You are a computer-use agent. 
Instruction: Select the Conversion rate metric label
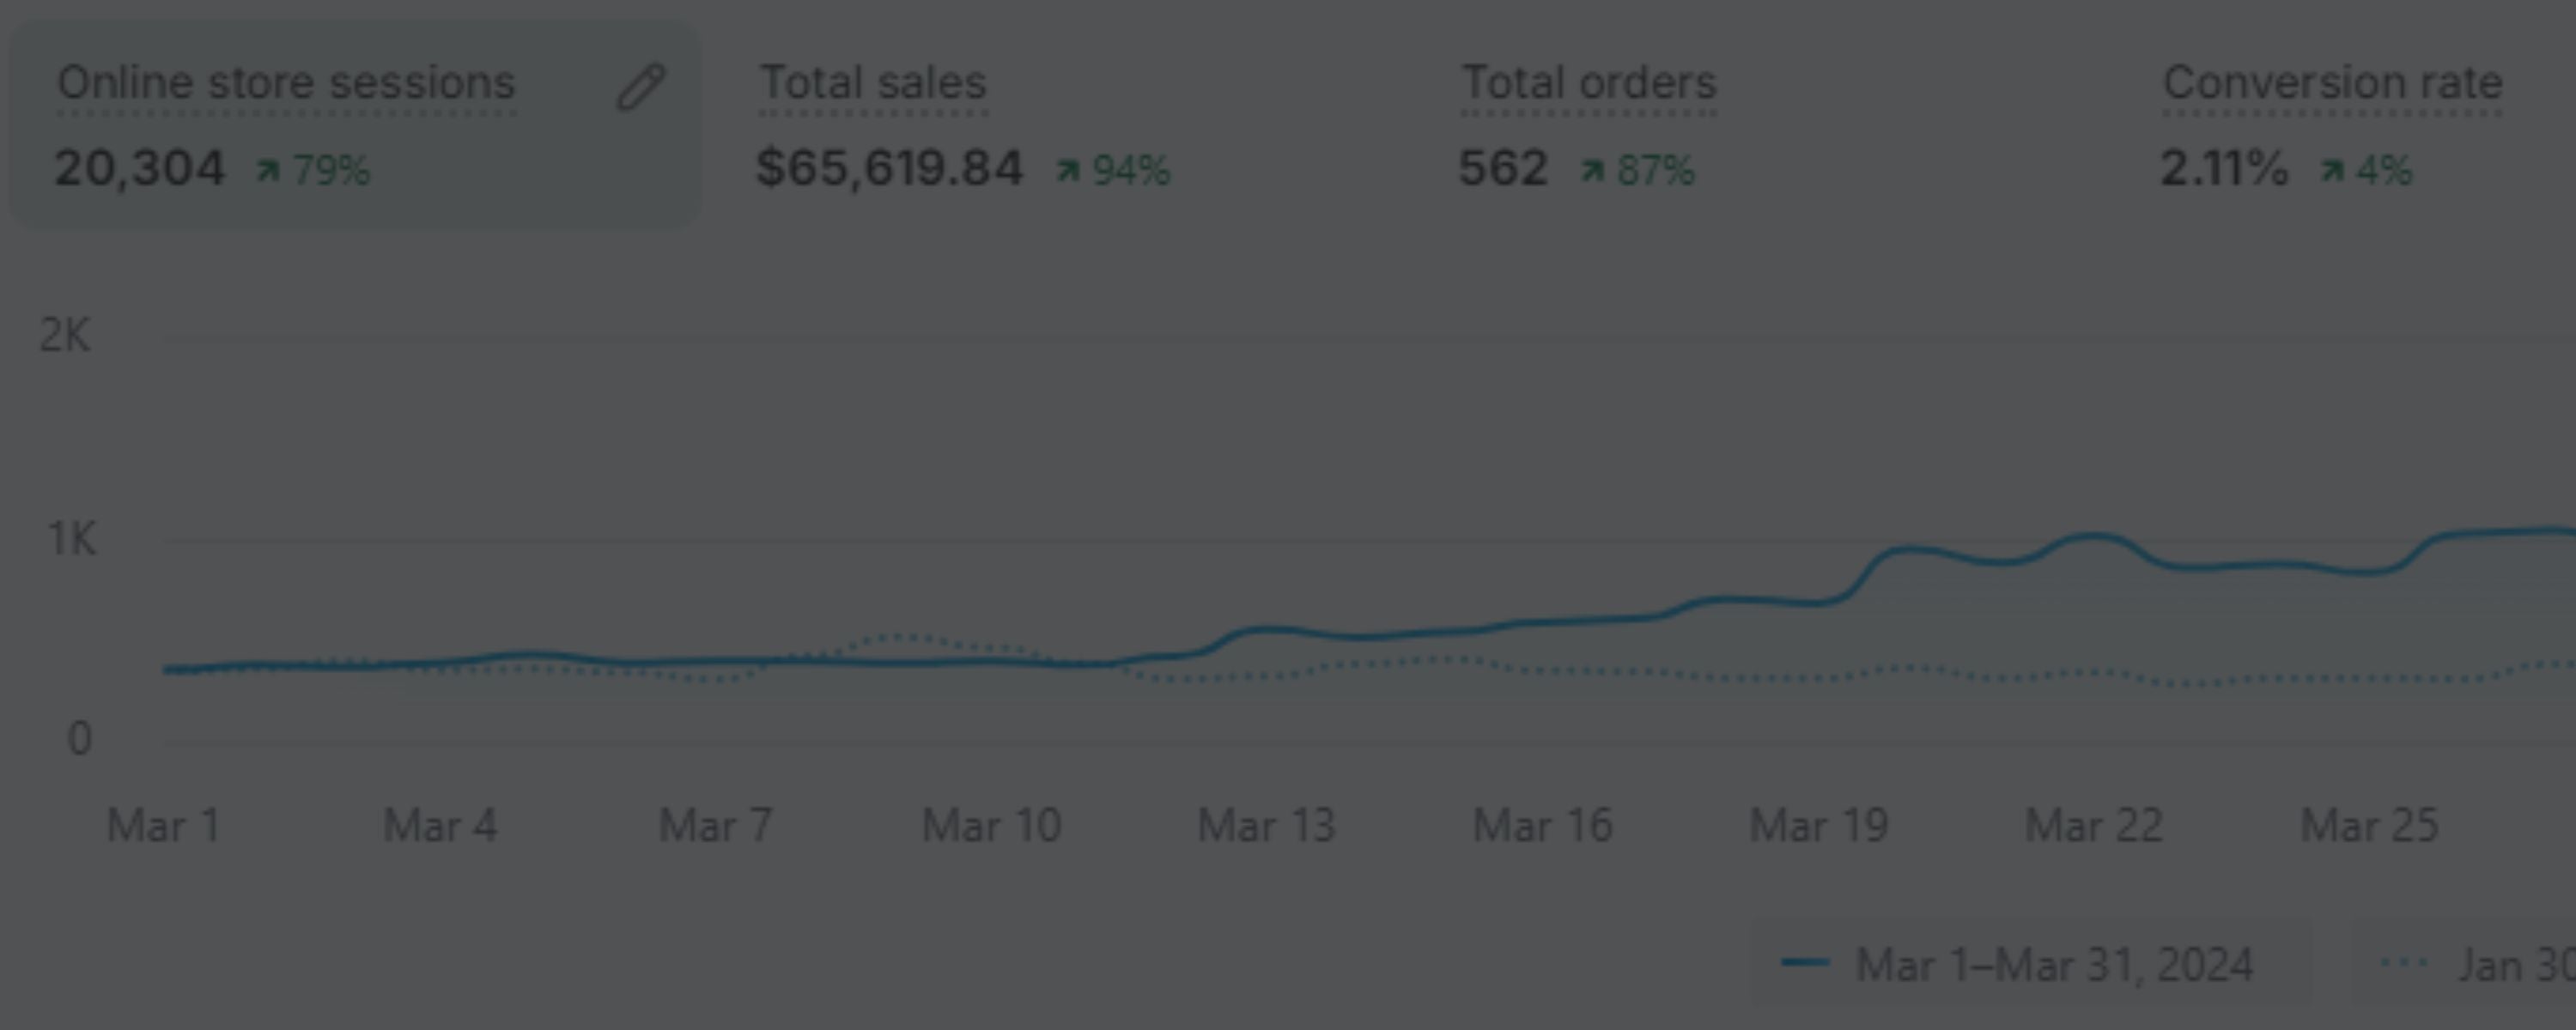coord(2332,83)
